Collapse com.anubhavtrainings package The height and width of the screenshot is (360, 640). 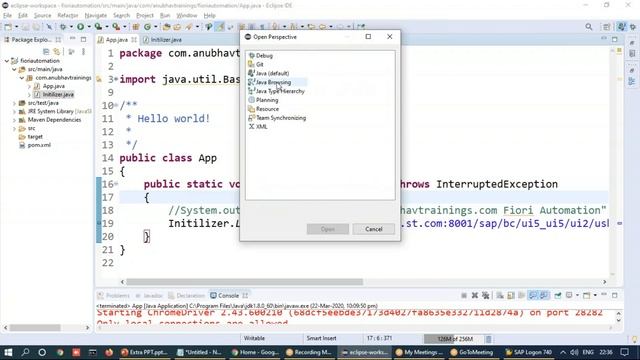point(22,78)
